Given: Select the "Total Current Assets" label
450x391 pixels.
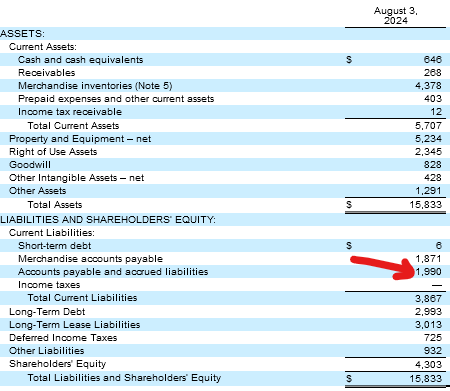Looking at the screenshot, I should [x=73, y=126].
